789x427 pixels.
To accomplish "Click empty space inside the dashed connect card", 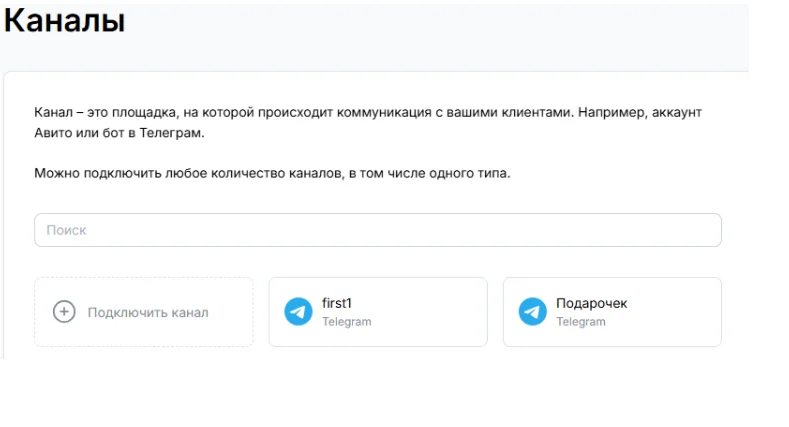I will click(231, 330).
